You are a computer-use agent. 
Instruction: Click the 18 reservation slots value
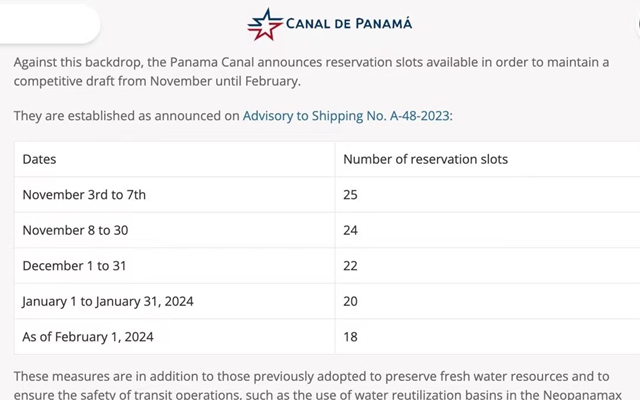click(350, 337)
